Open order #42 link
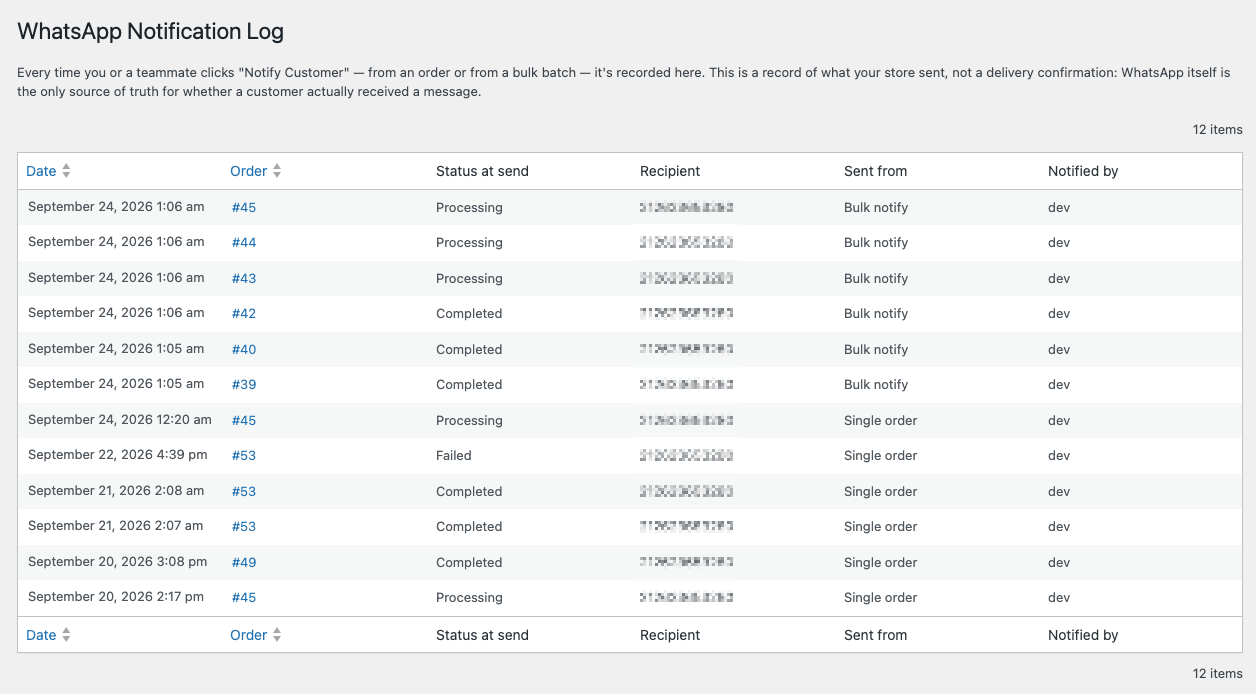The width and height of the screenshot is (1256, 694). click(244, 314)
